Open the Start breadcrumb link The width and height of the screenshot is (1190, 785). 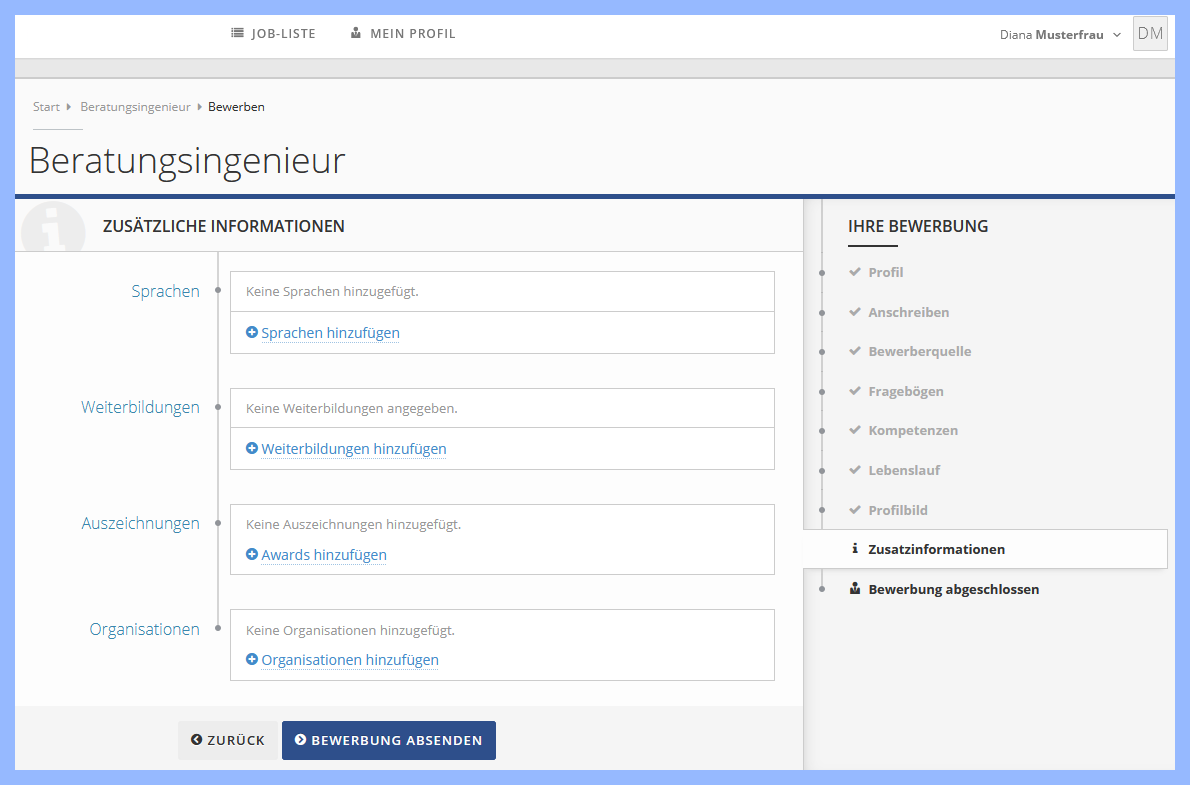tap(46, 106)
